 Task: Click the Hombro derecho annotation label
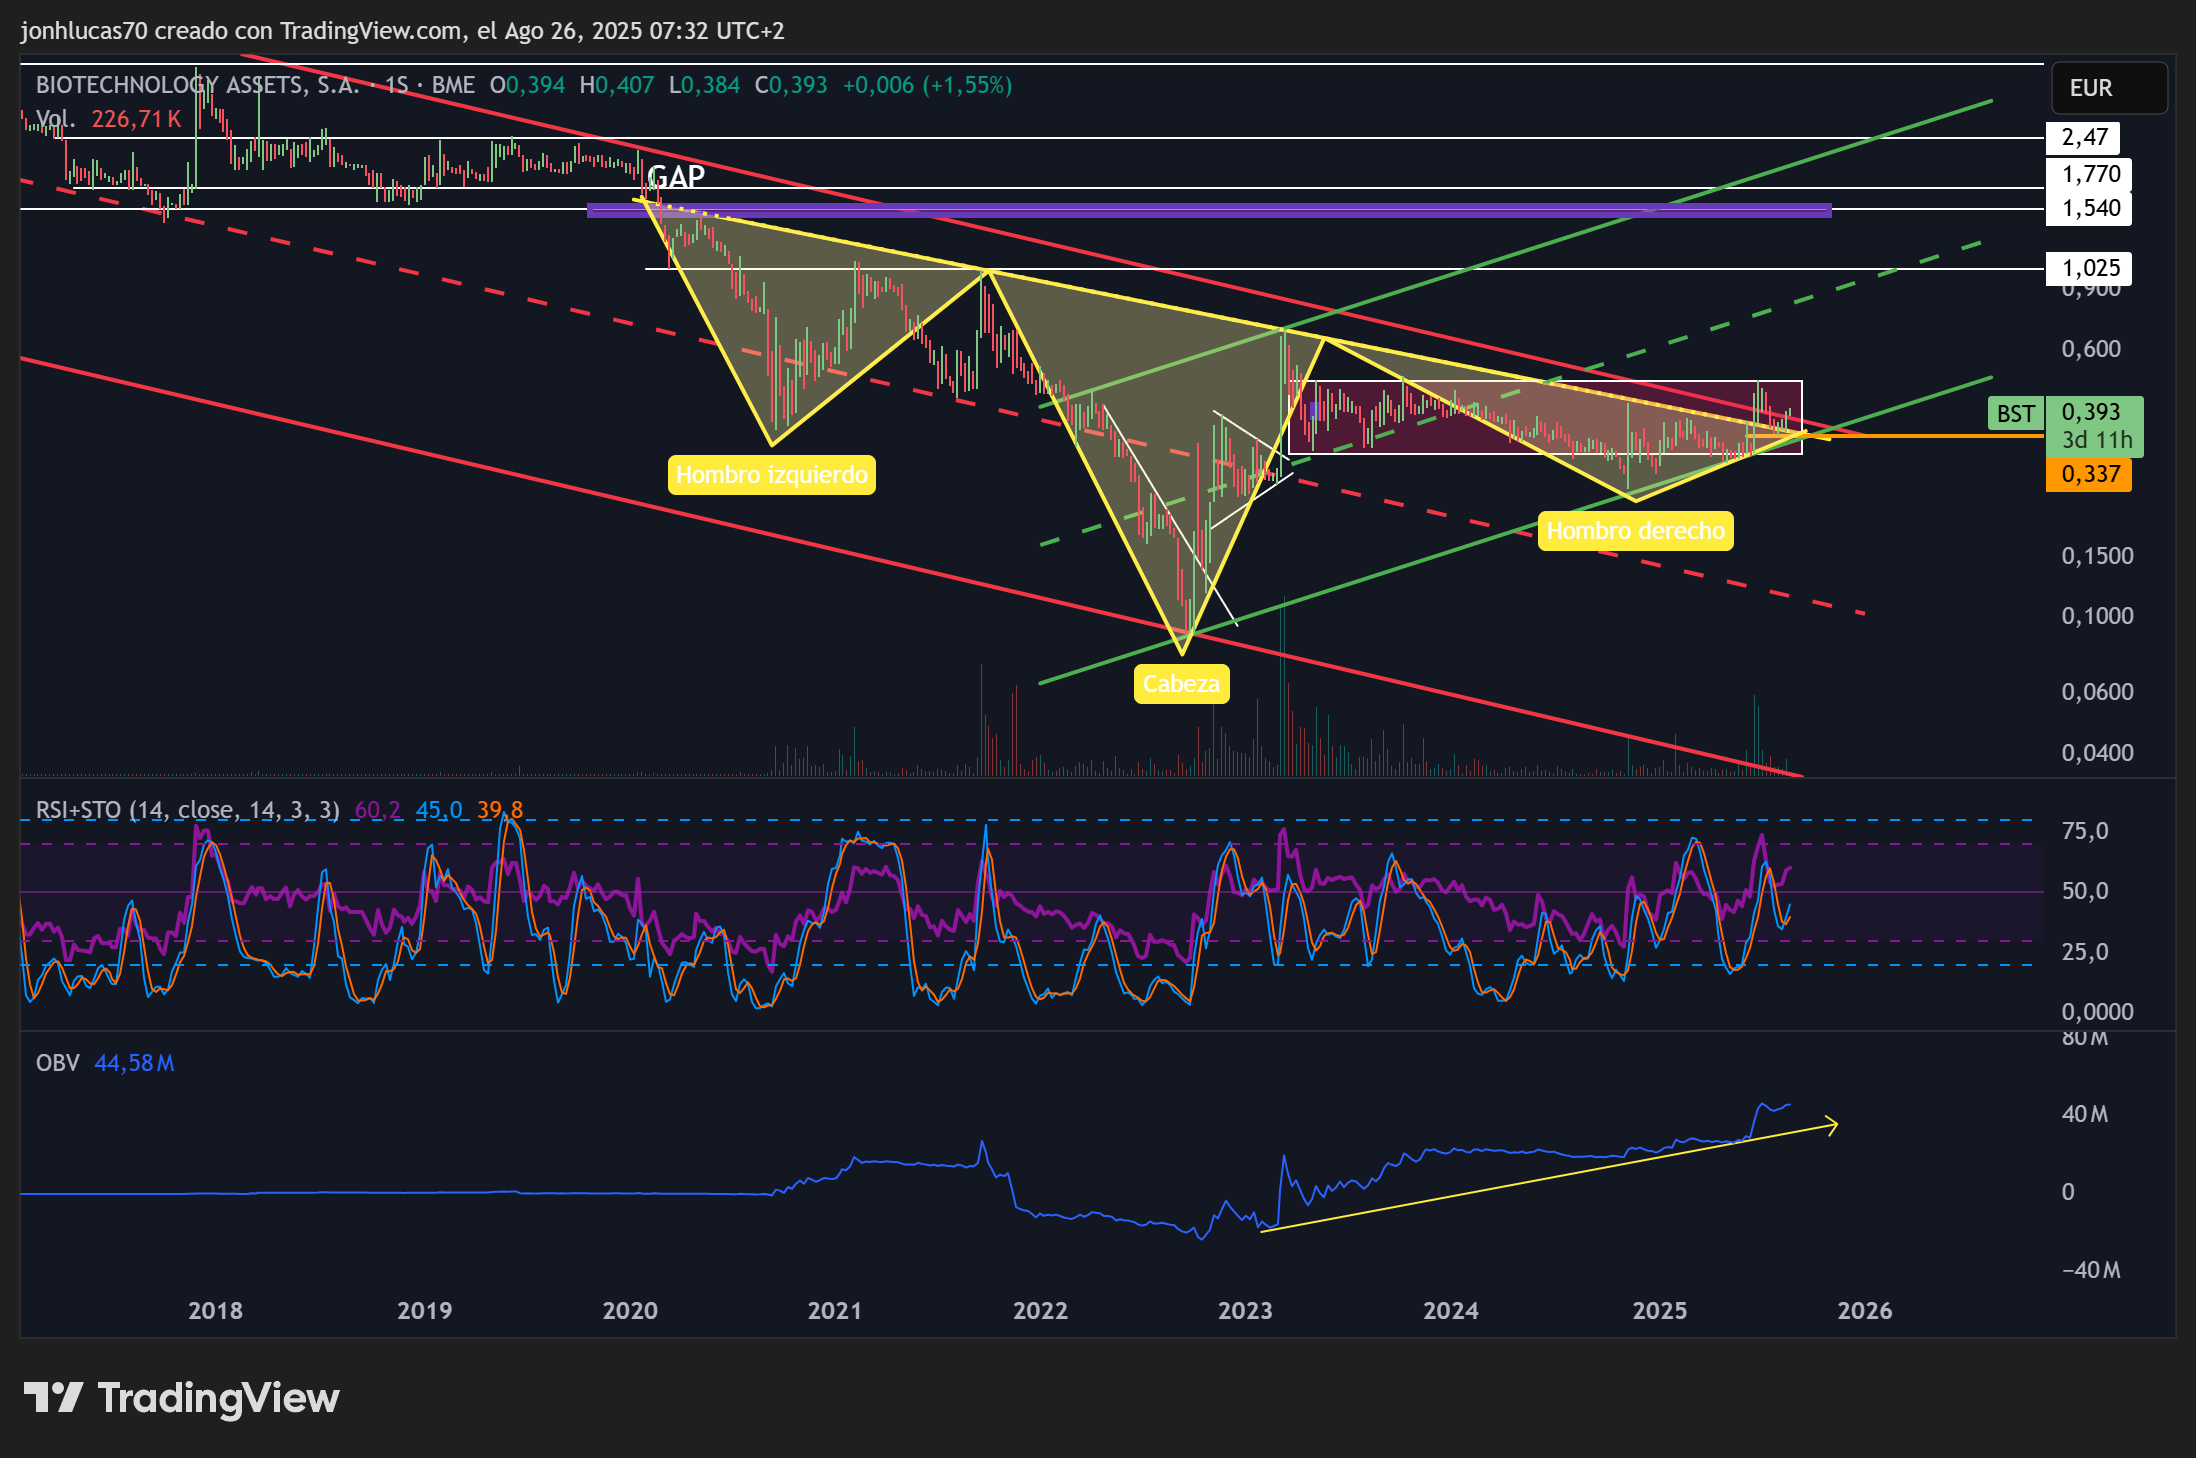click(x=1635, y=531)
